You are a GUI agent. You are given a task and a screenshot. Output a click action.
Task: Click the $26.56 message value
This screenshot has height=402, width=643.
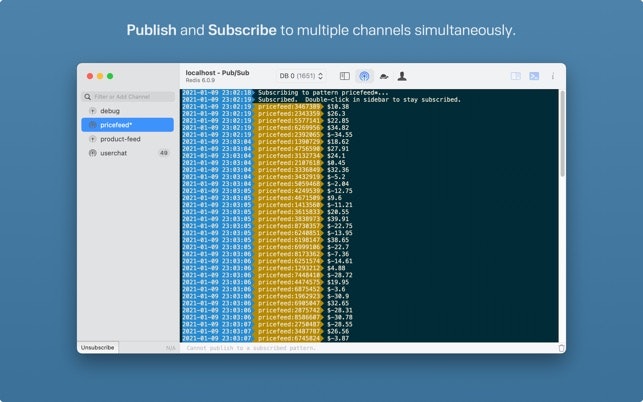pos(338,331)
